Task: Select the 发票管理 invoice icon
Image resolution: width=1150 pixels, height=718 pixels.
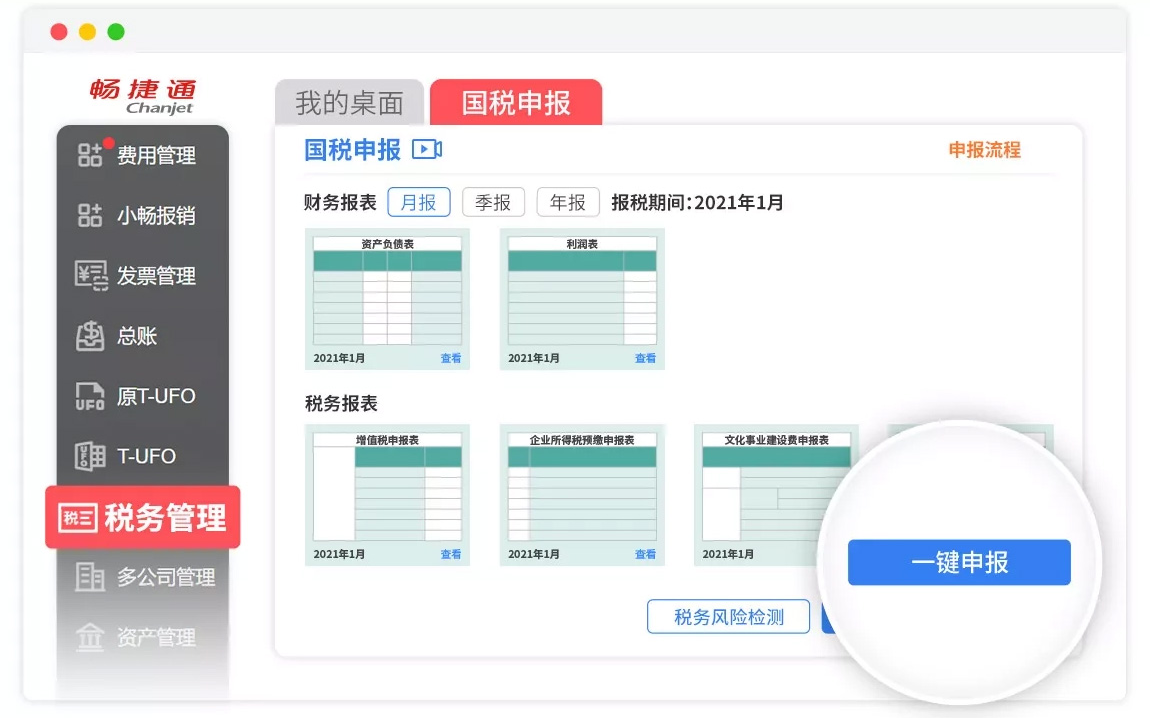Action: coord(90,276)
